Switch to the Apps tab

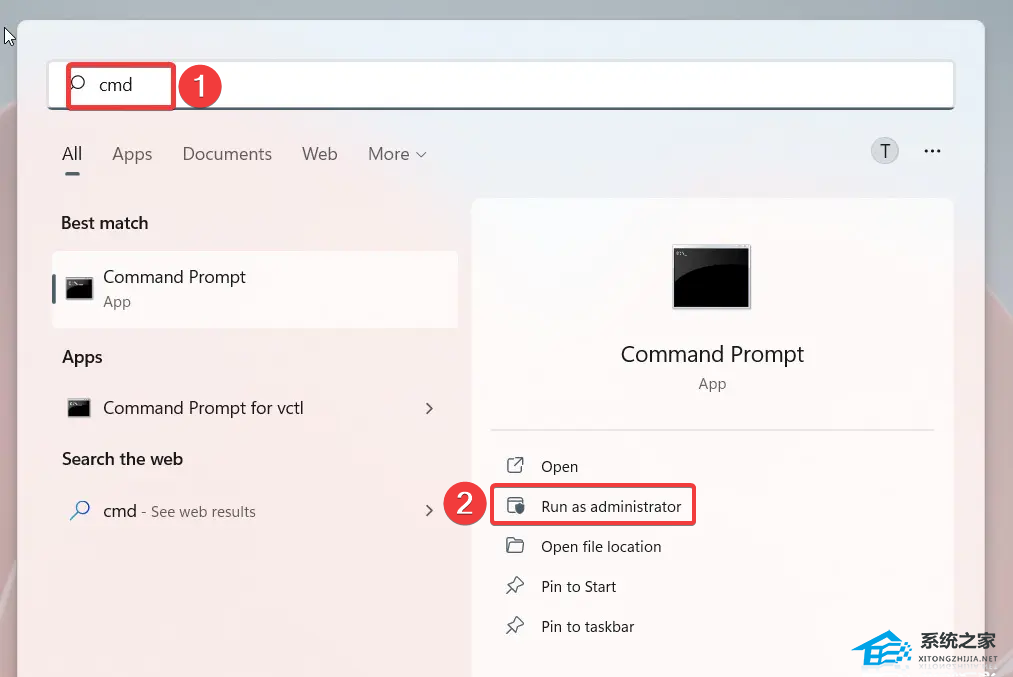[x=132, y=154]
